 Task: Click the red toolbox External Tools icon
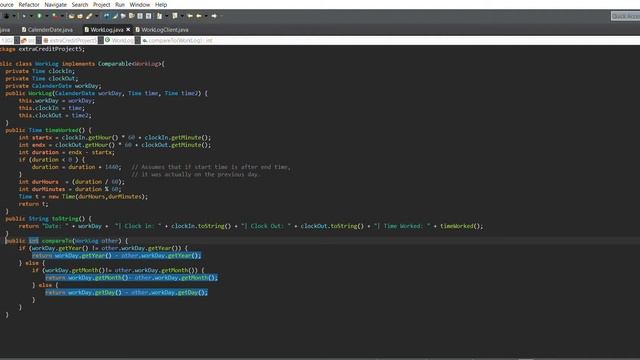pyautogui.click(x=55, y=16)
